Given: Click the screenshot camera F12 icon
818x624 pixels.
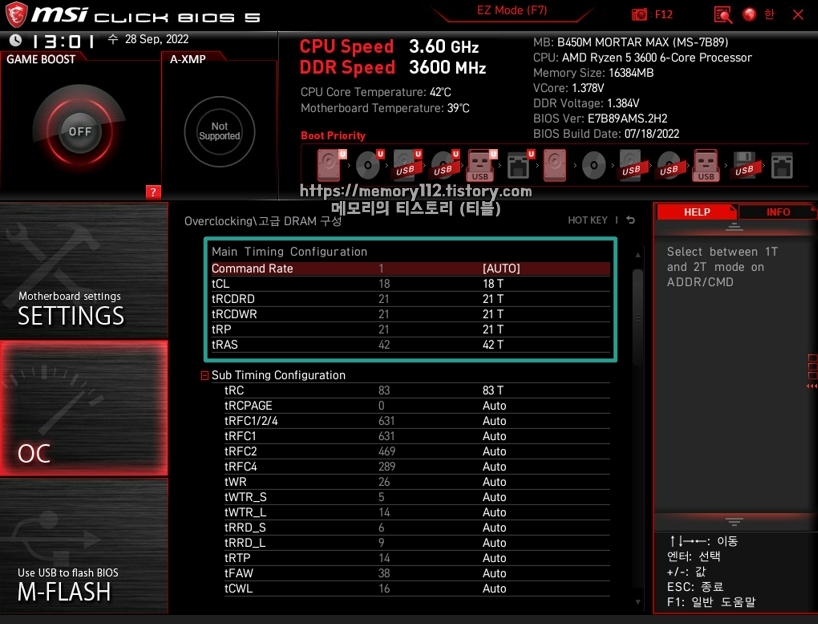Looking at the screenshot, I should pos(639,15).
